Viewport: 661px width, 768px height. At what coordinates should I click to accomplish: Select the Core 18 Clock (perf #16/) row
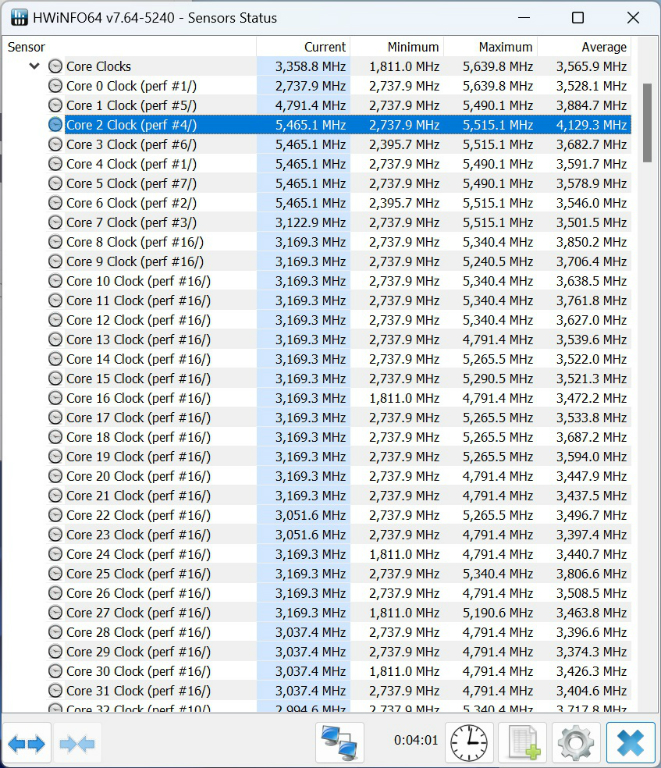(339, 437)
